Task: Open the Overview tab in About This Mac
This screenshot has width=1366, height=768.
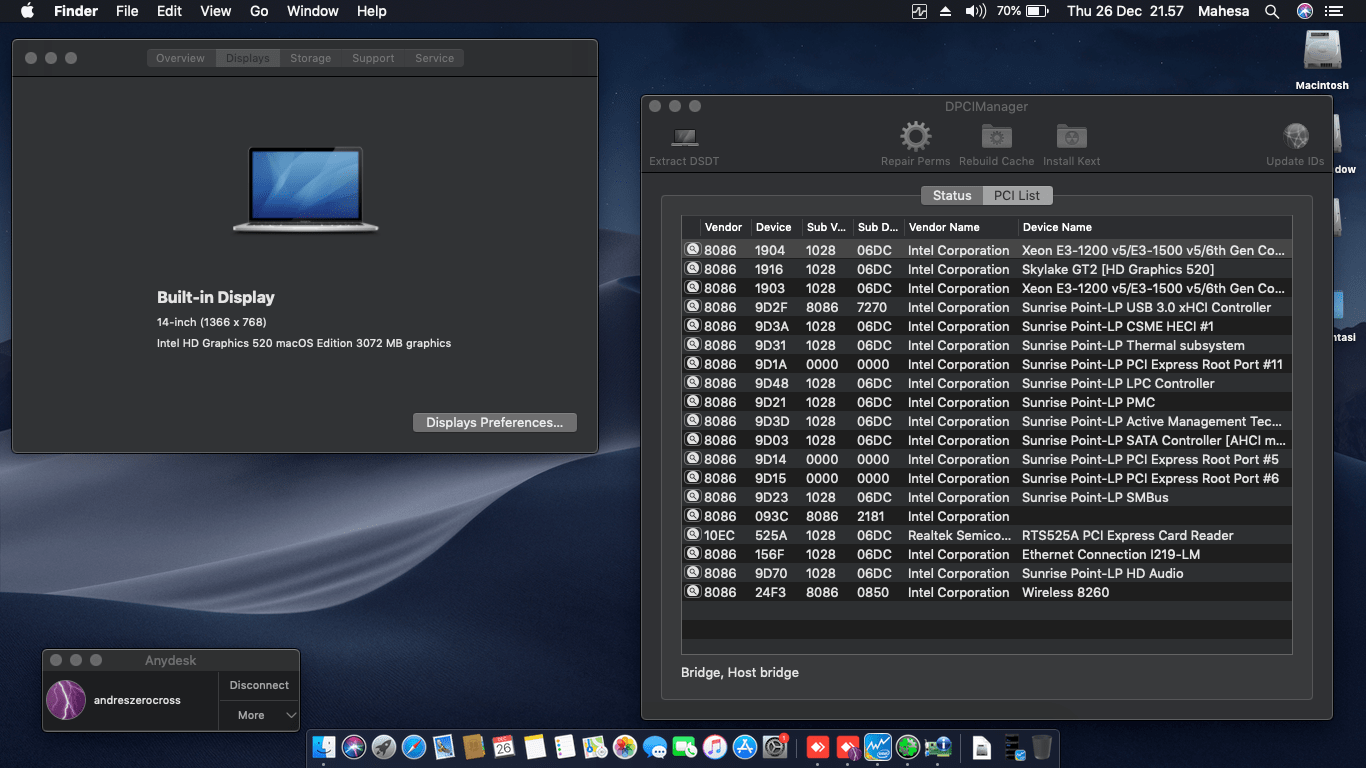Action: 180,58
